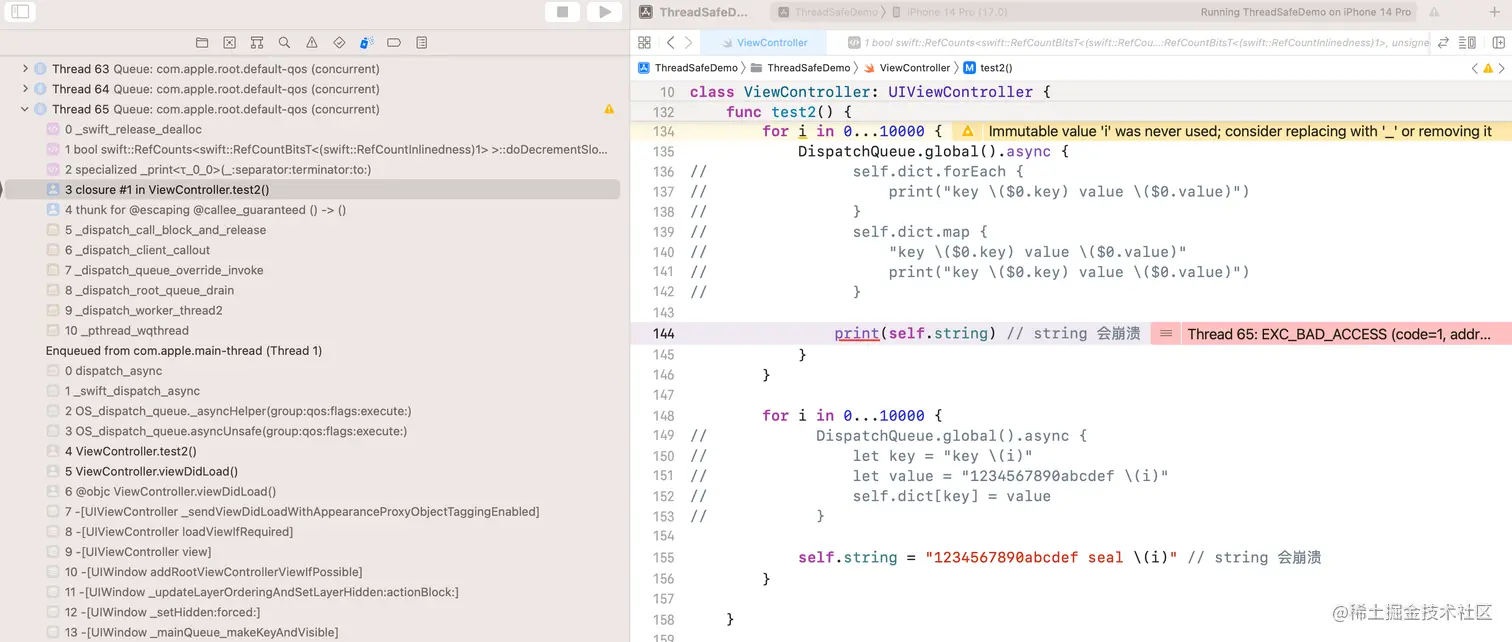Open the Find navigator magnifier icon
This screenshot has height=642, width=1512.
pyautogui.click(x=284, y=43)
